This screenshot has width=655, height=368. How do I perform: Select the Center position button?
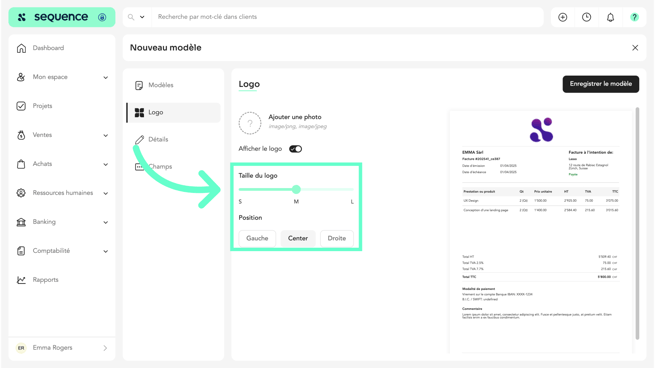(x=298, y=239)
